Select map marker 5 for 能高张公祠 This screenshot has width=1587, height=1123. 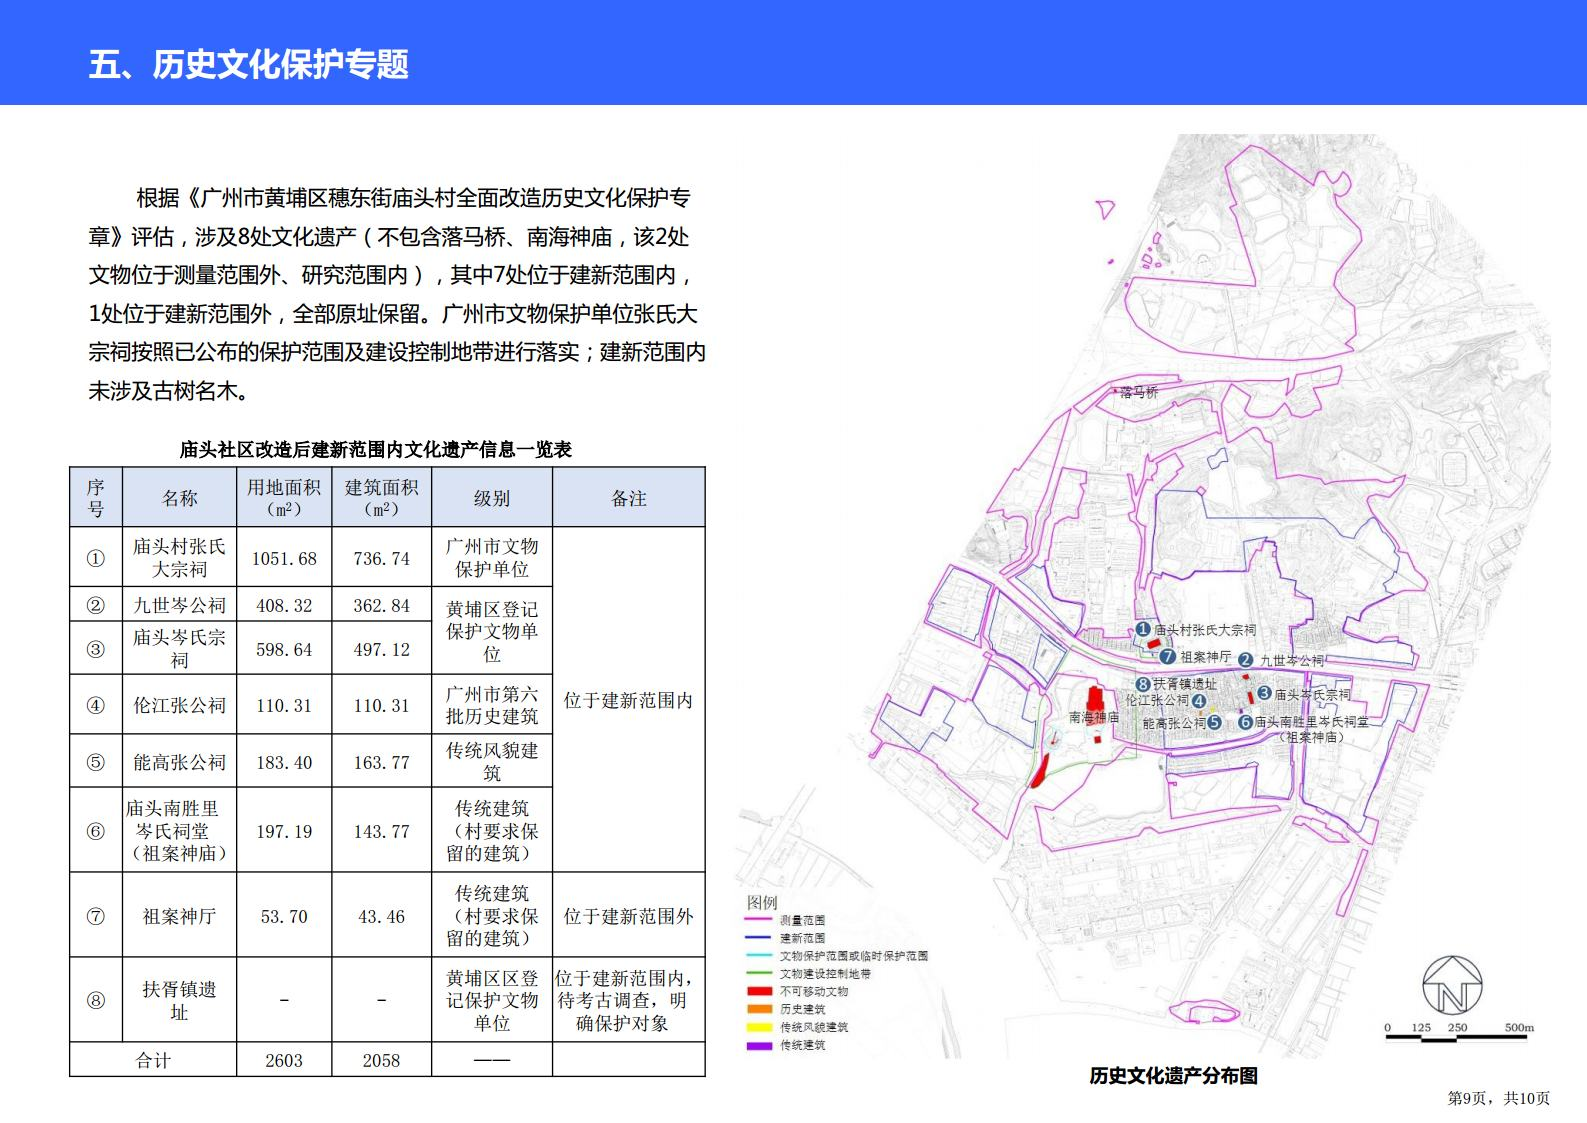(1214, 722)
